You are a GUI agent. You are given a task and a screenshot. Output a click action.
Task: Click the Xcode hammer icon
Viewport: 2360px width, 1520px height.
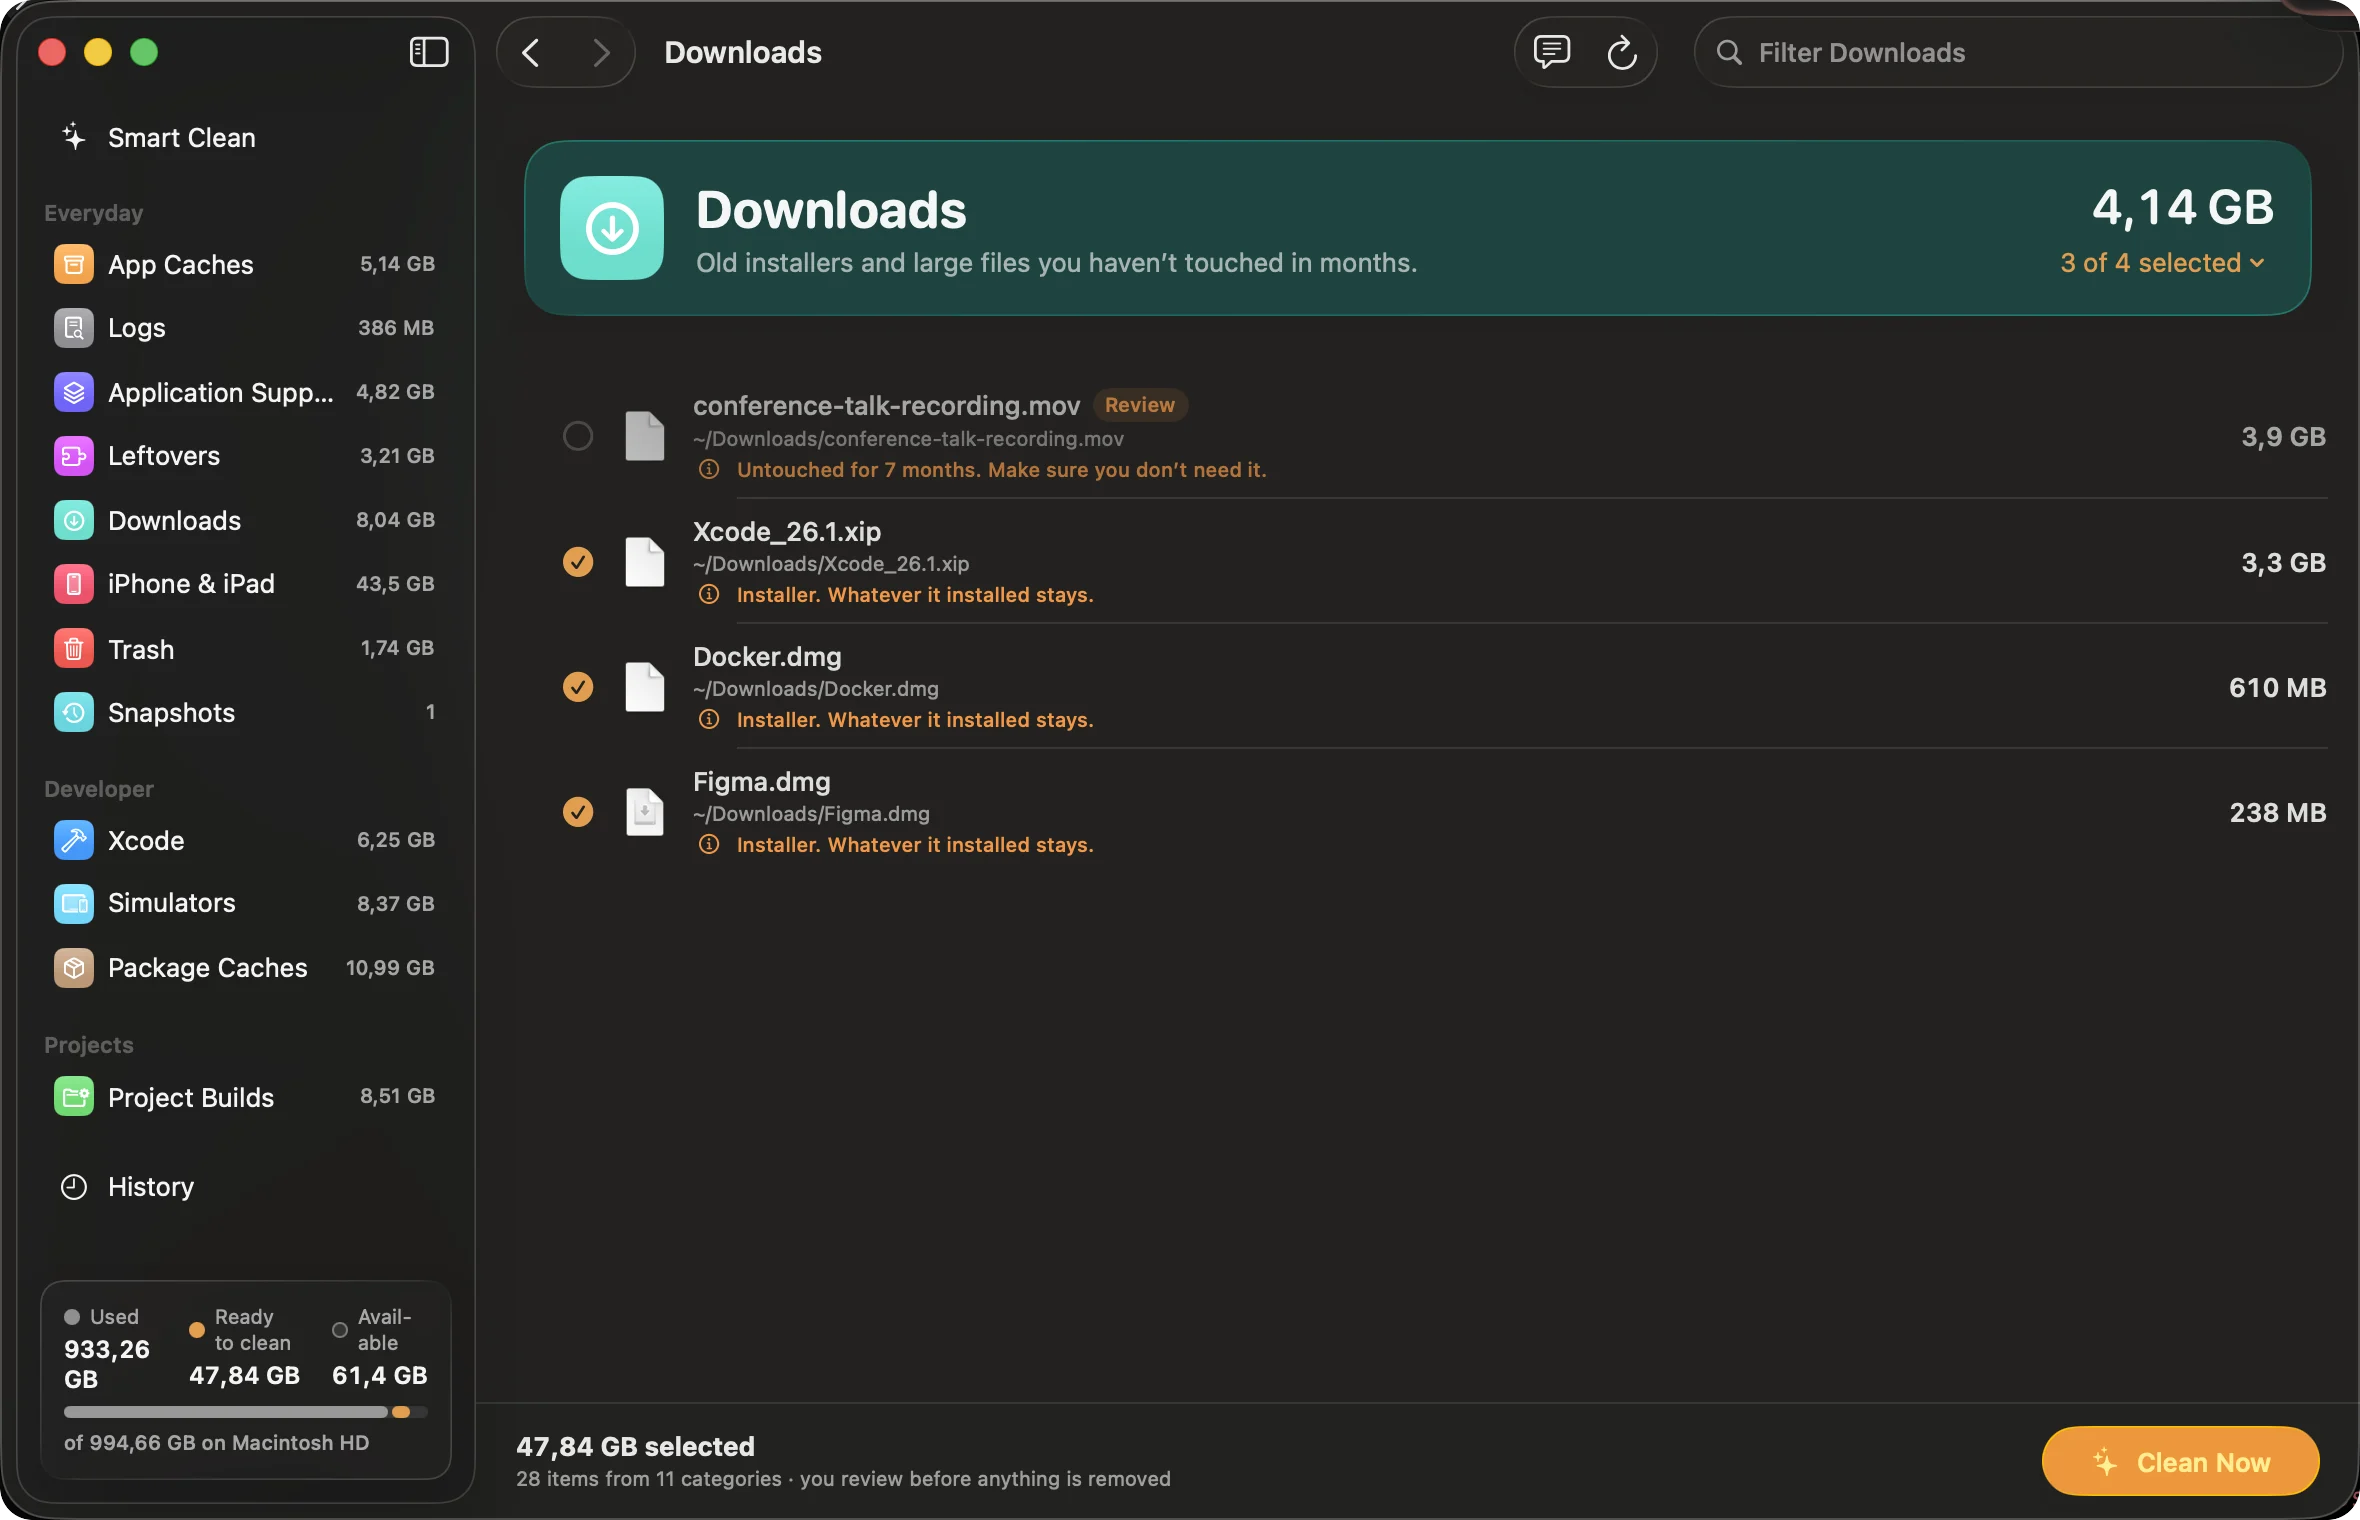tap(74, 840)
